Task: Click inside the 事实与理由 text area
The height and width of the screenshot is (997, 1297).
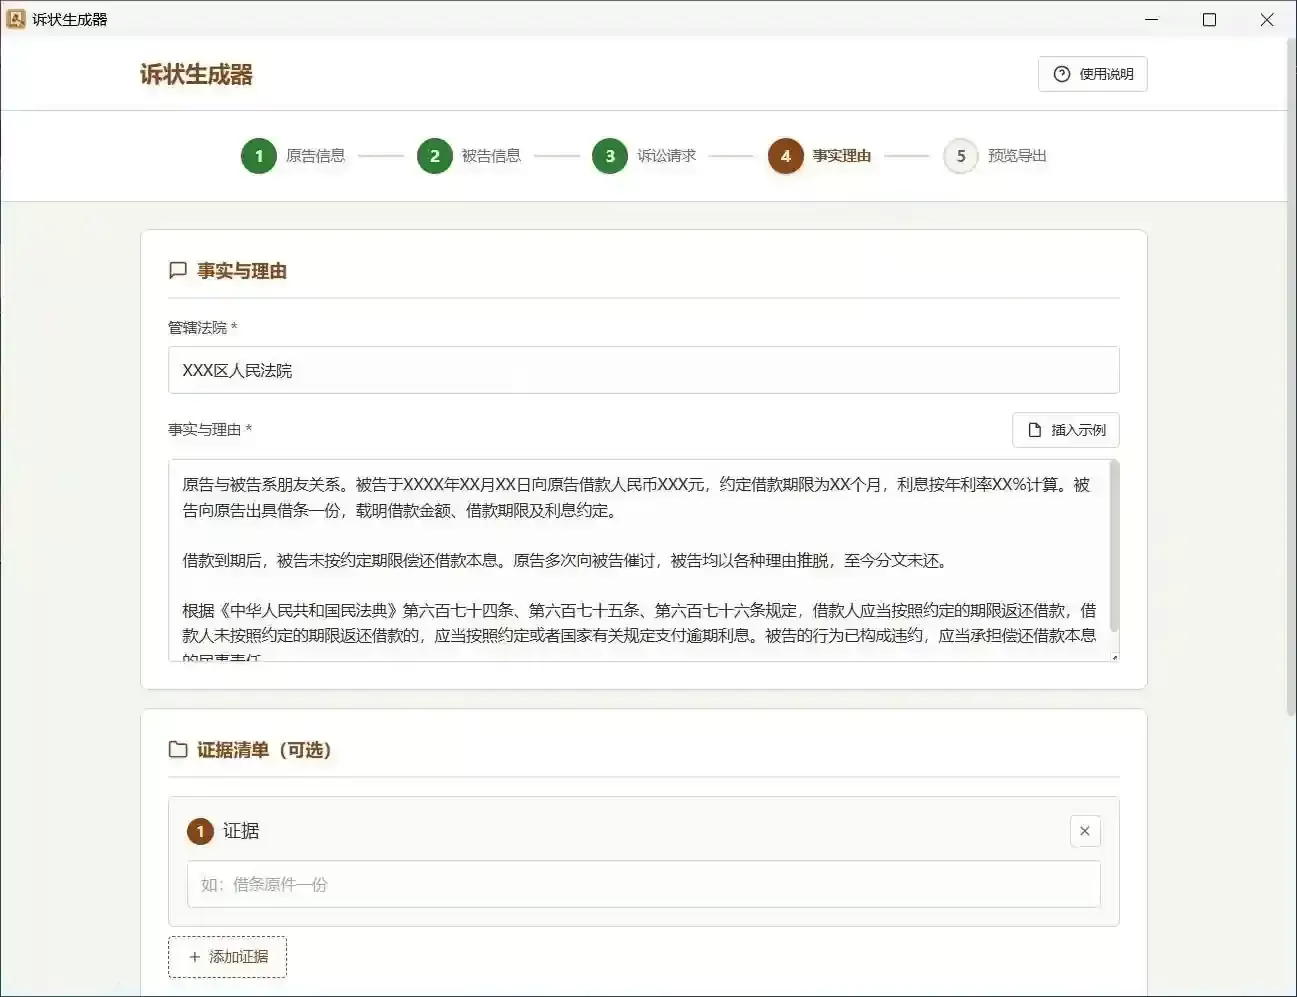Action: 643,560
